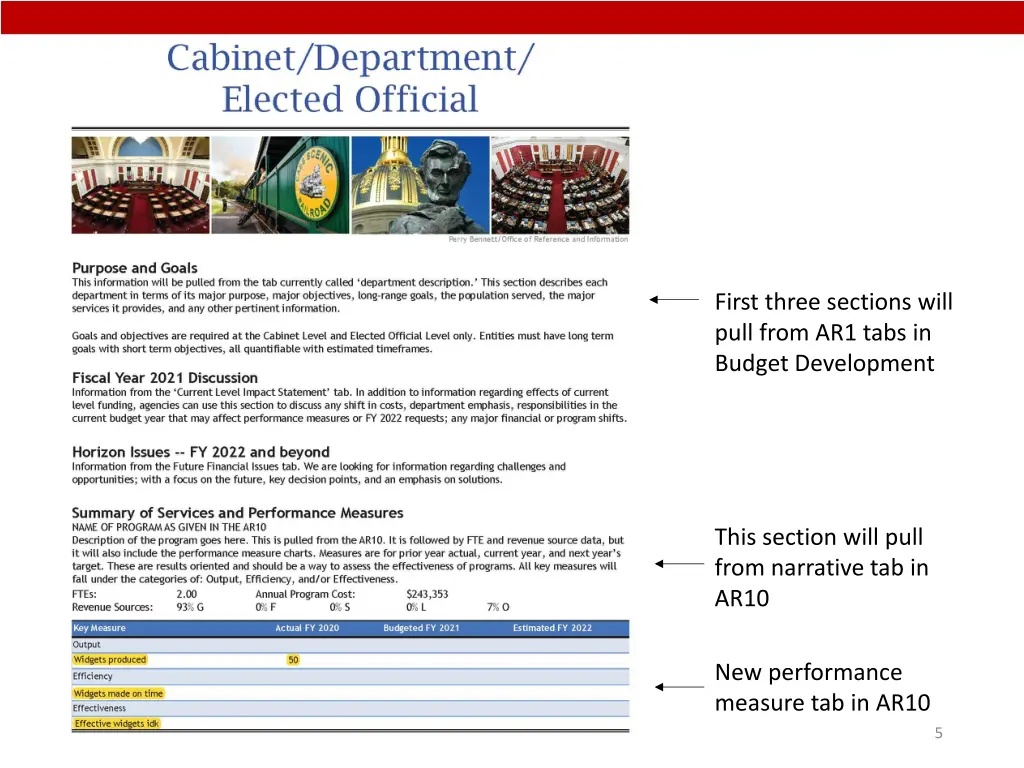The image size is (1024, 768).
Task: Click the red banner at the slide top
Action: 512,17
